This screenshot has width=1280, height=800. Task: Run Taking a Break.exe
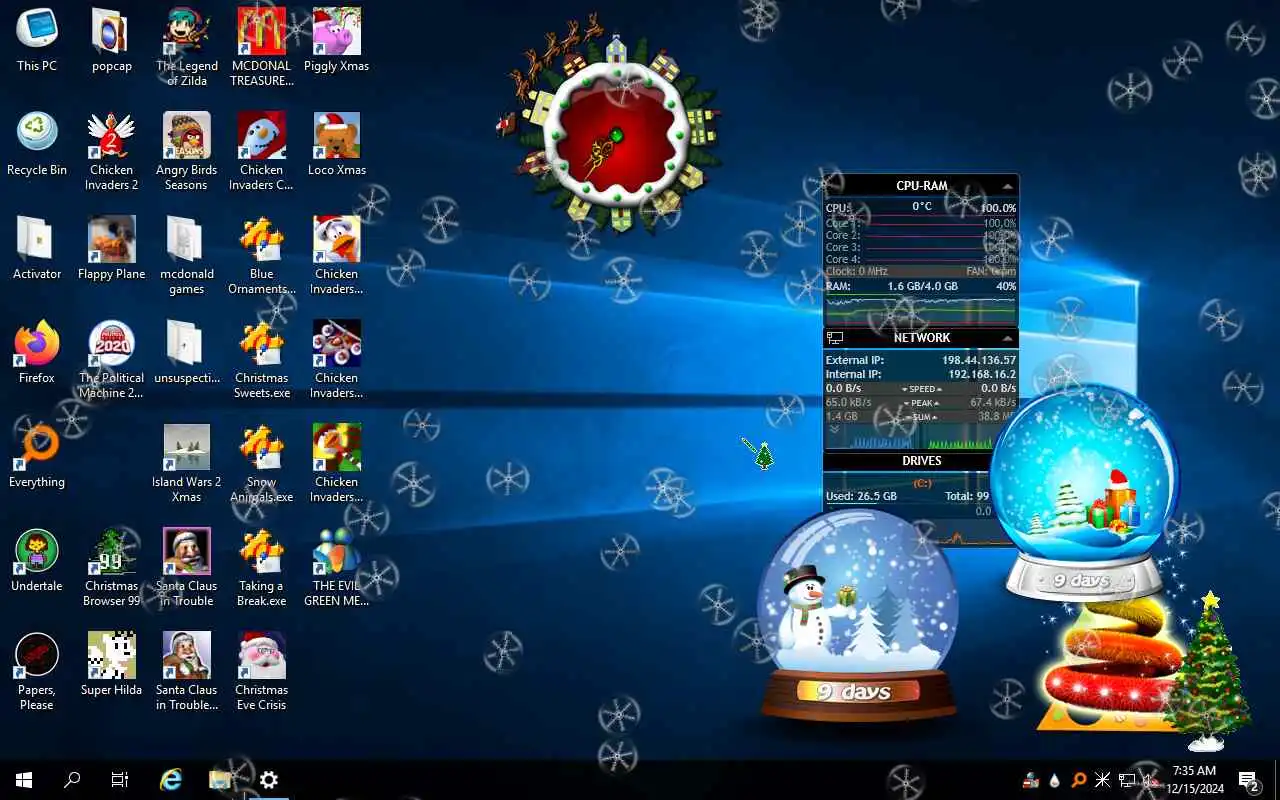[x=262, y=567]
